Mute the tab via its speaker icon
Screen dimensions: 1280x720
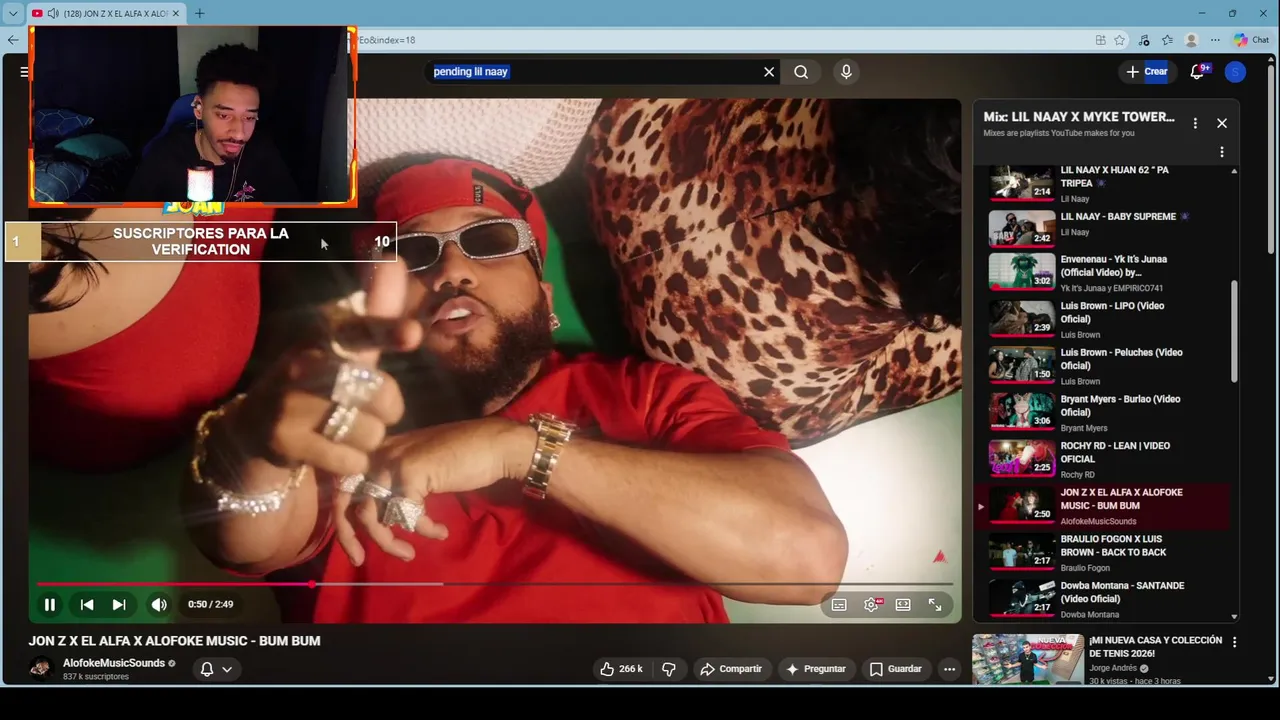pos(52,14)
